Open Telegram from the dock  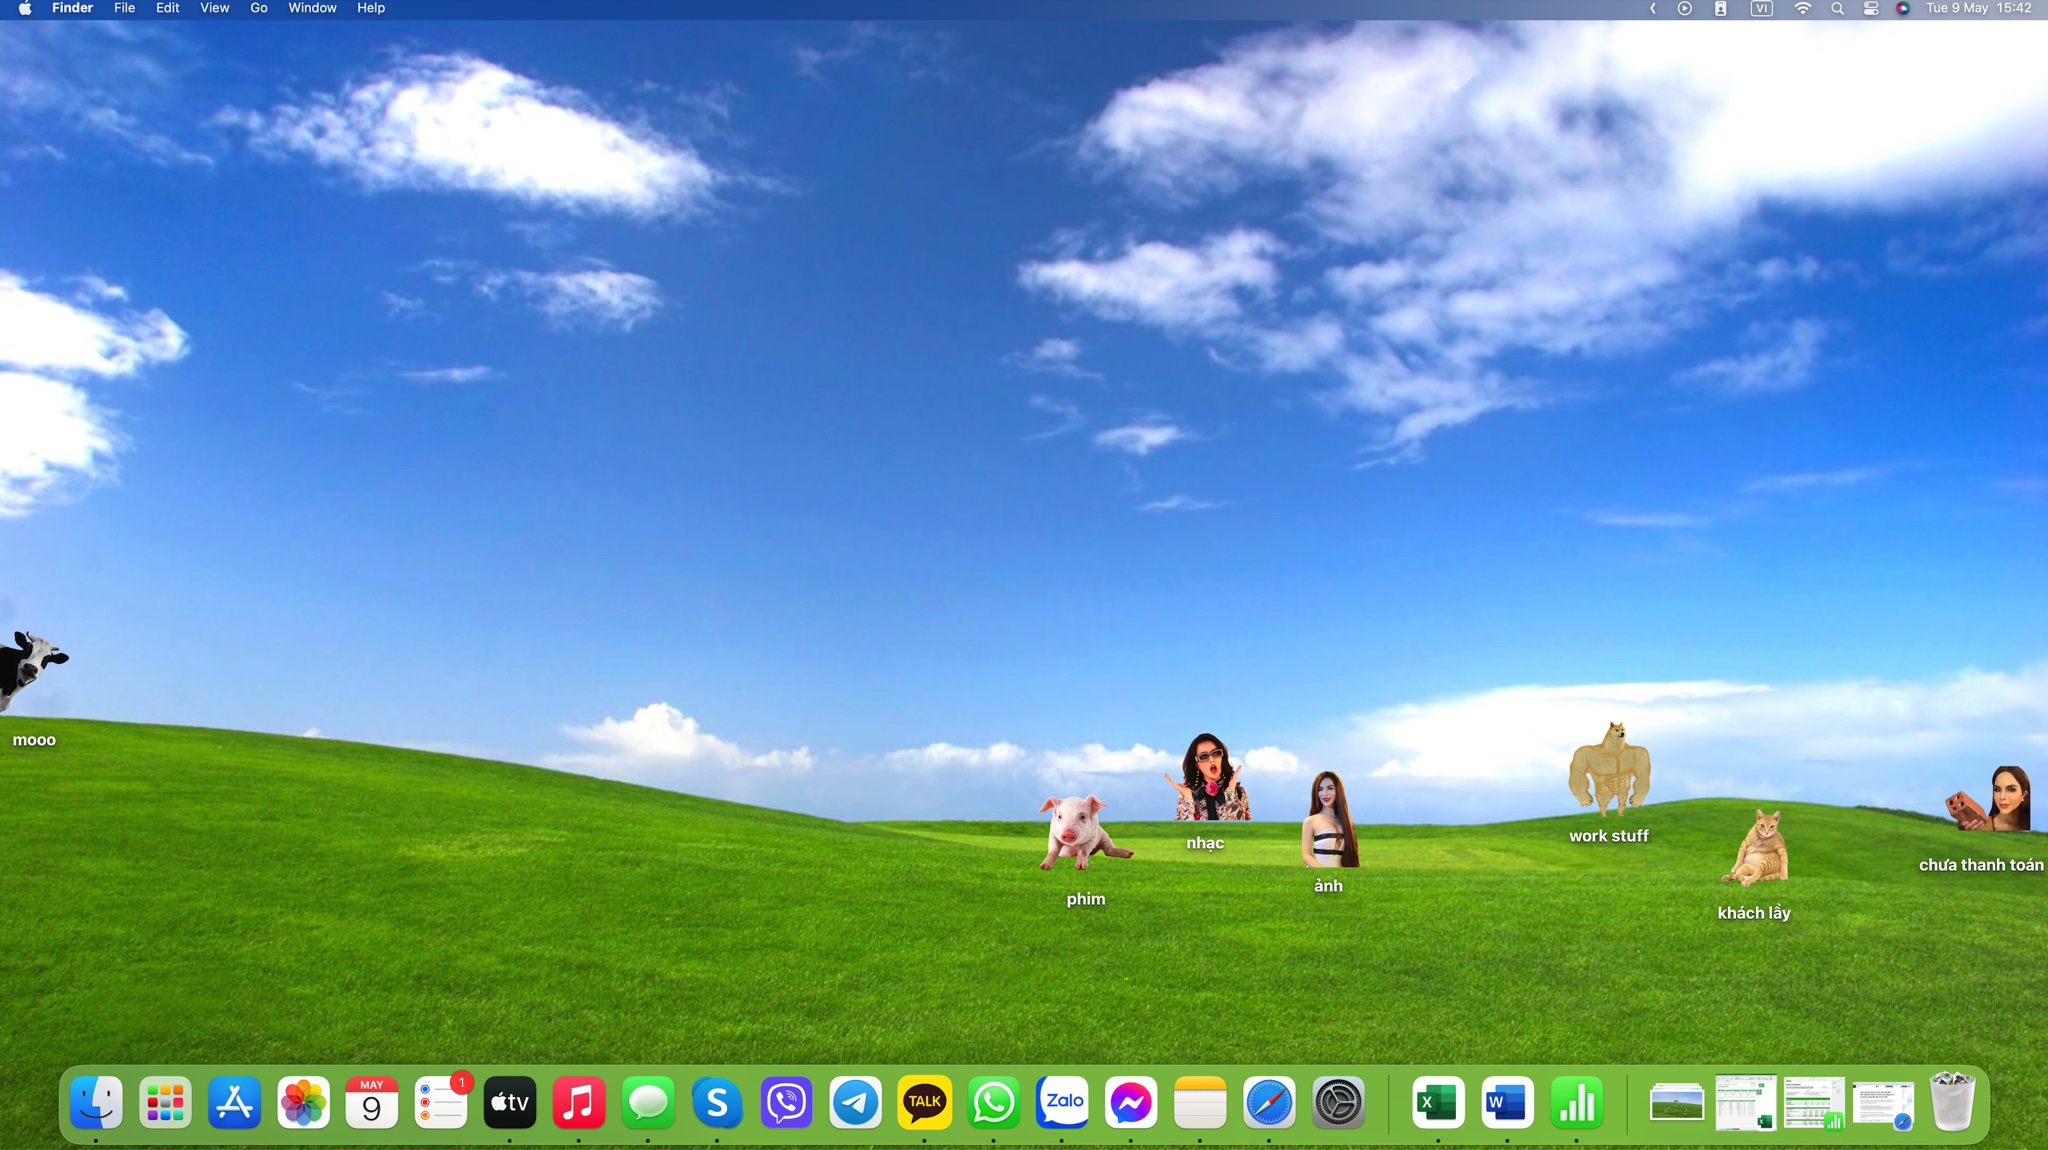point(855,1103)
